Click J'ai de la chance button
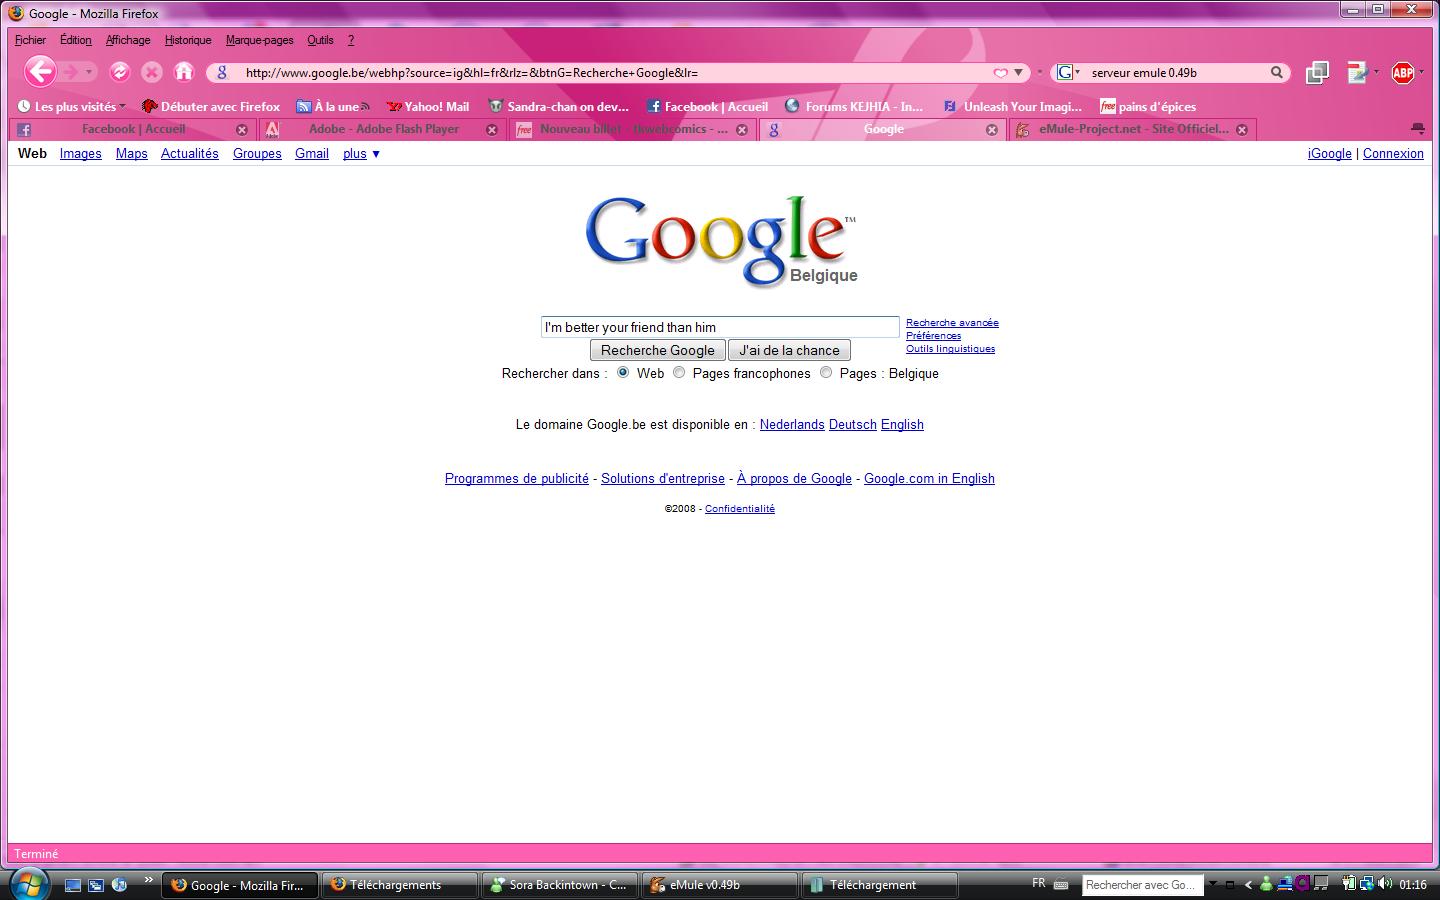The height and width of the screenshot is (900, 1440). click(789, 350)
